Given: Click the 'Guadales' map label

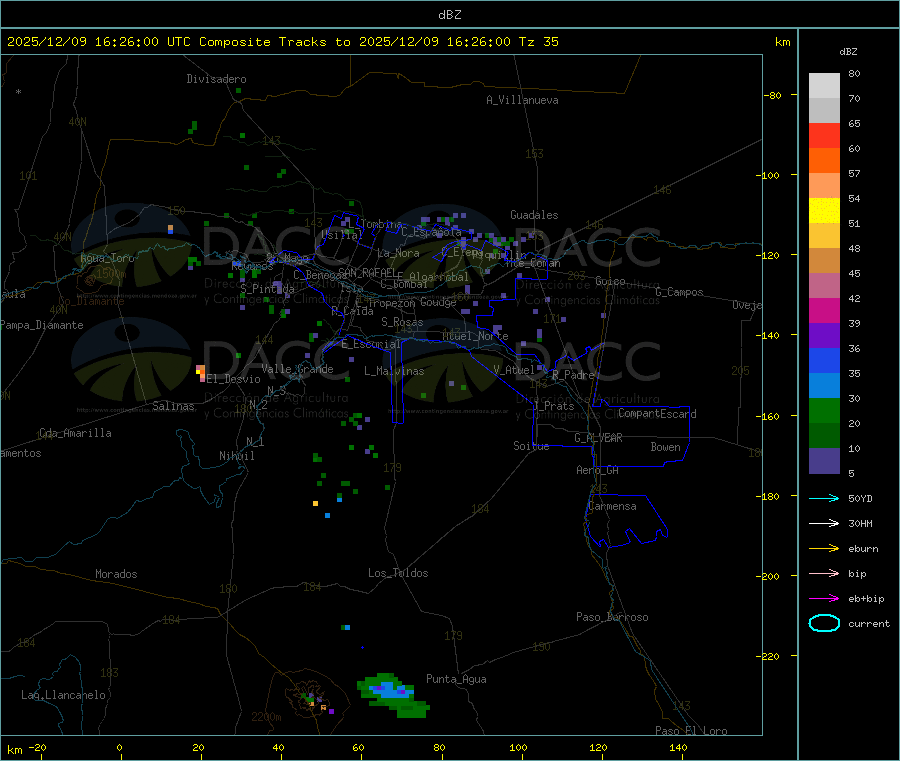Looking at the screenshot, I should tap(534, 215).
